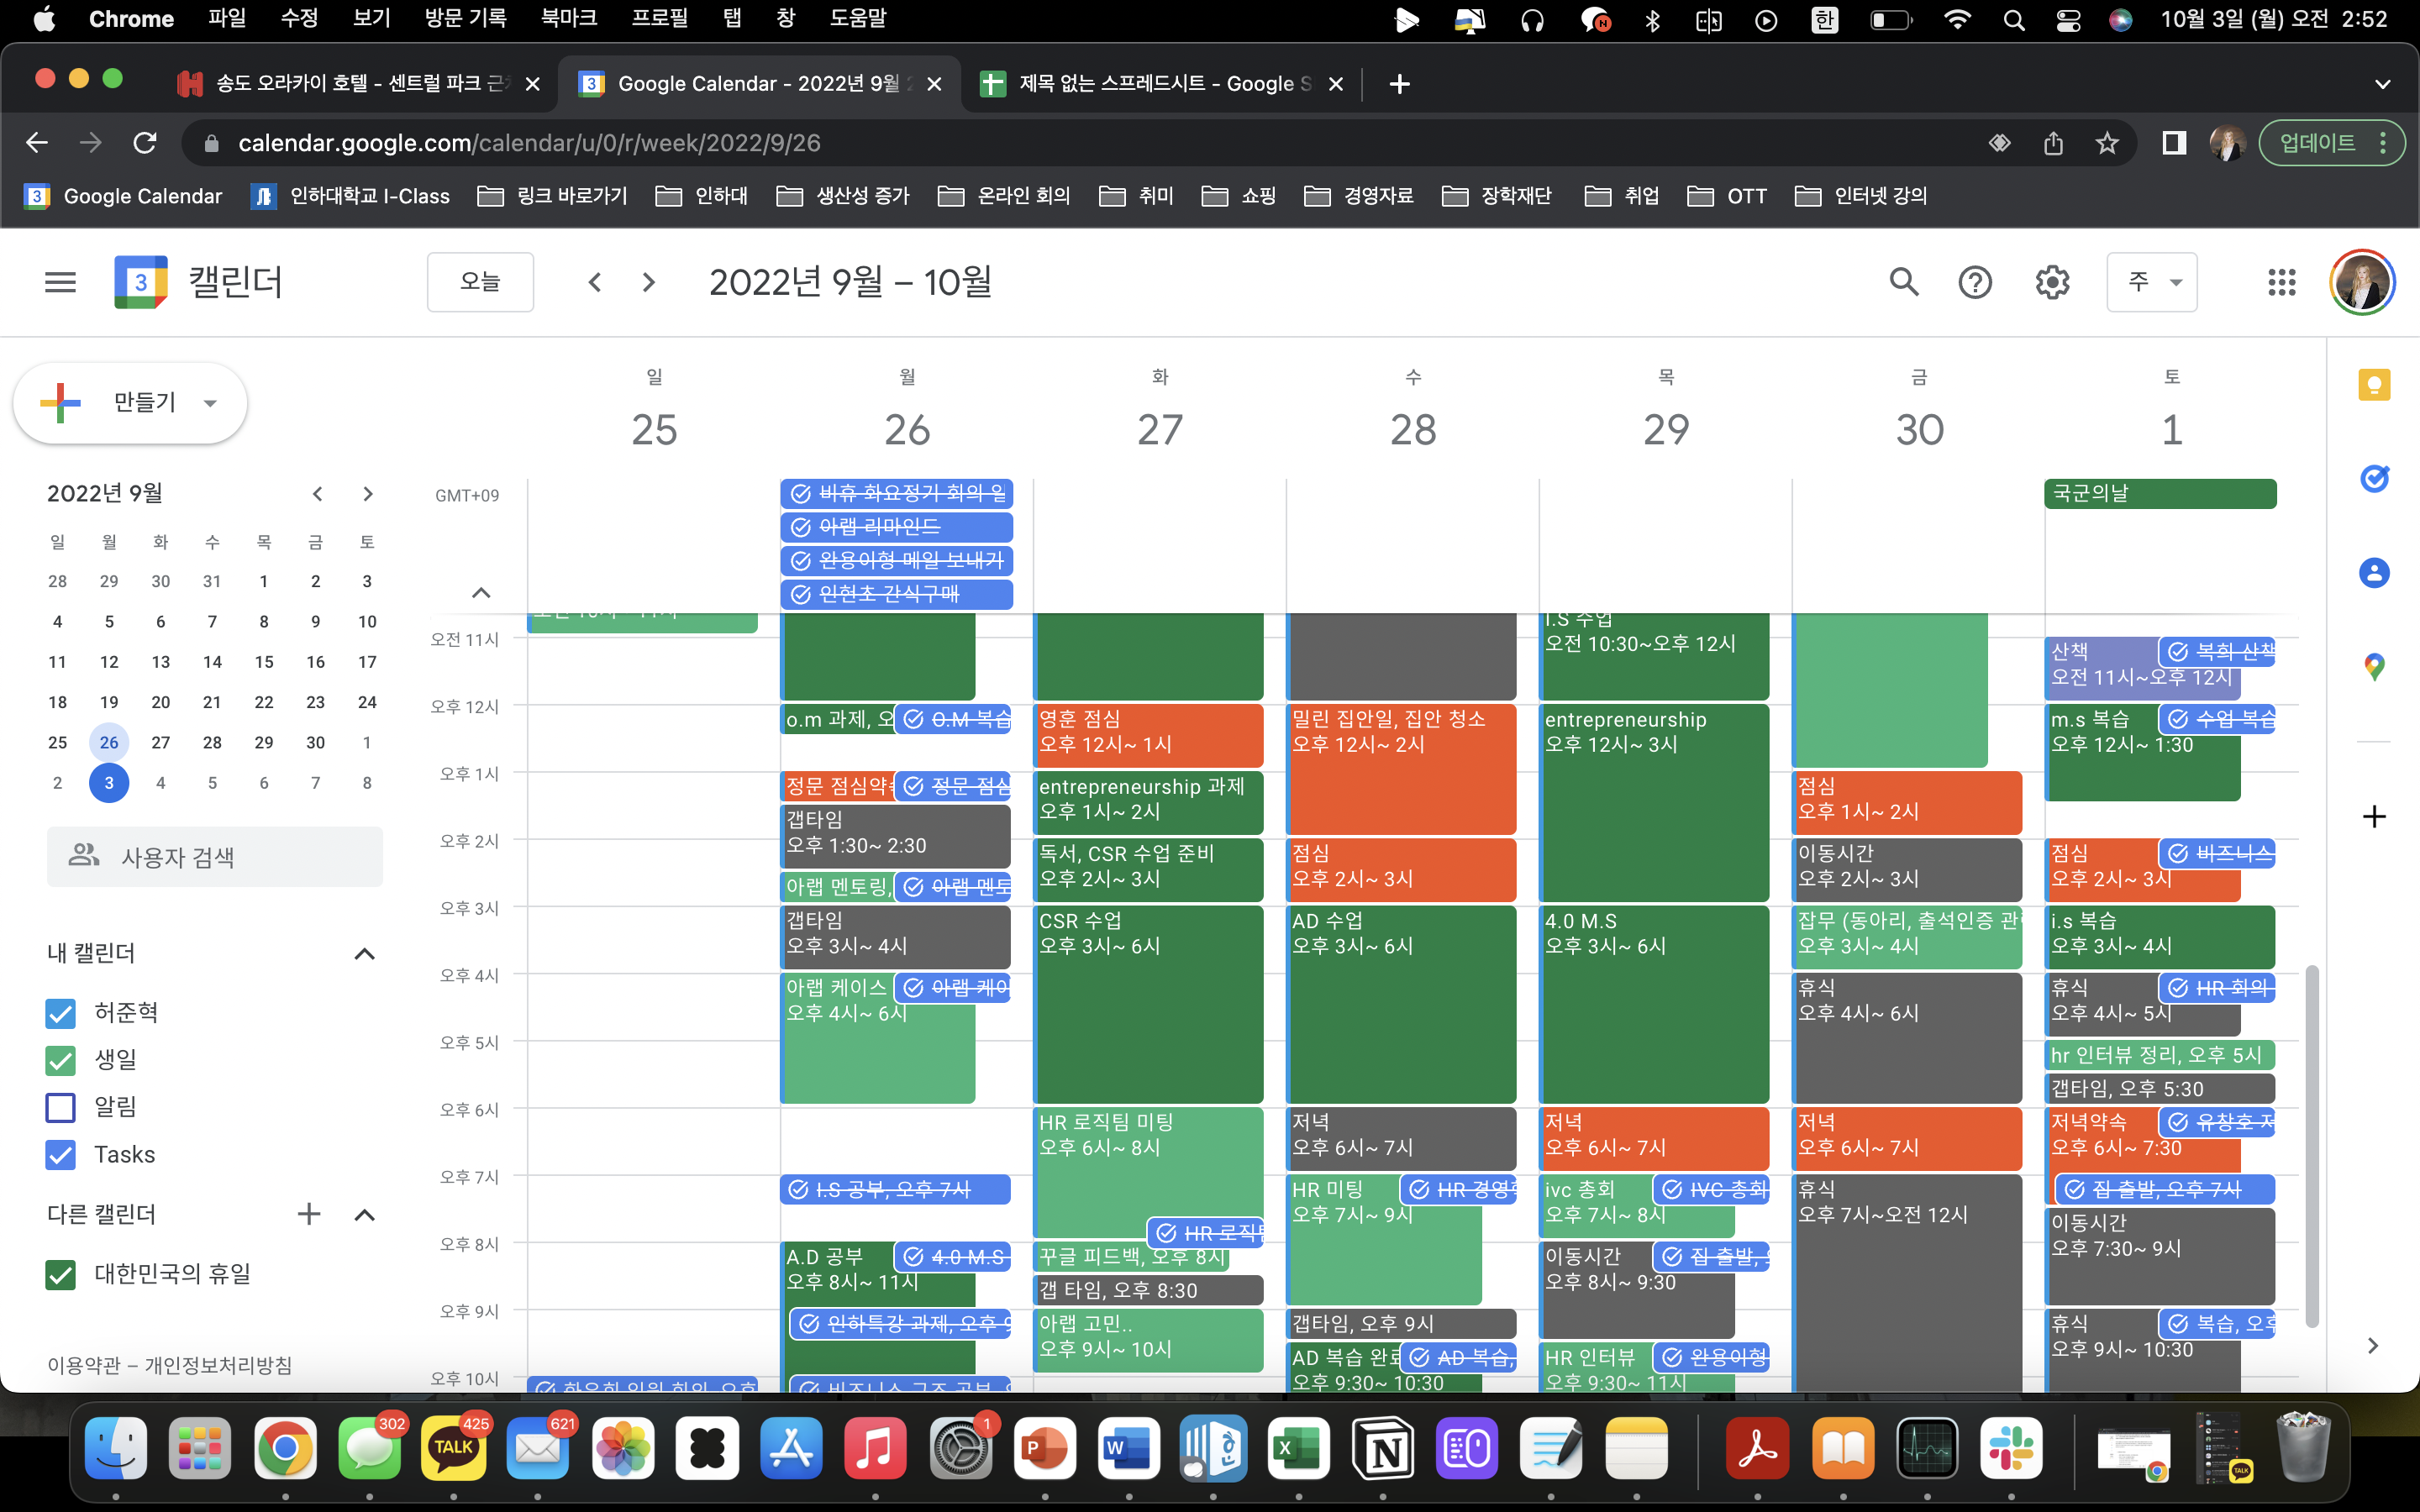Collapse the 다른 캘린더 section
The height and width of the screenshot is (1512, 2420).
pyautogui.click(x=365, y=1214)
